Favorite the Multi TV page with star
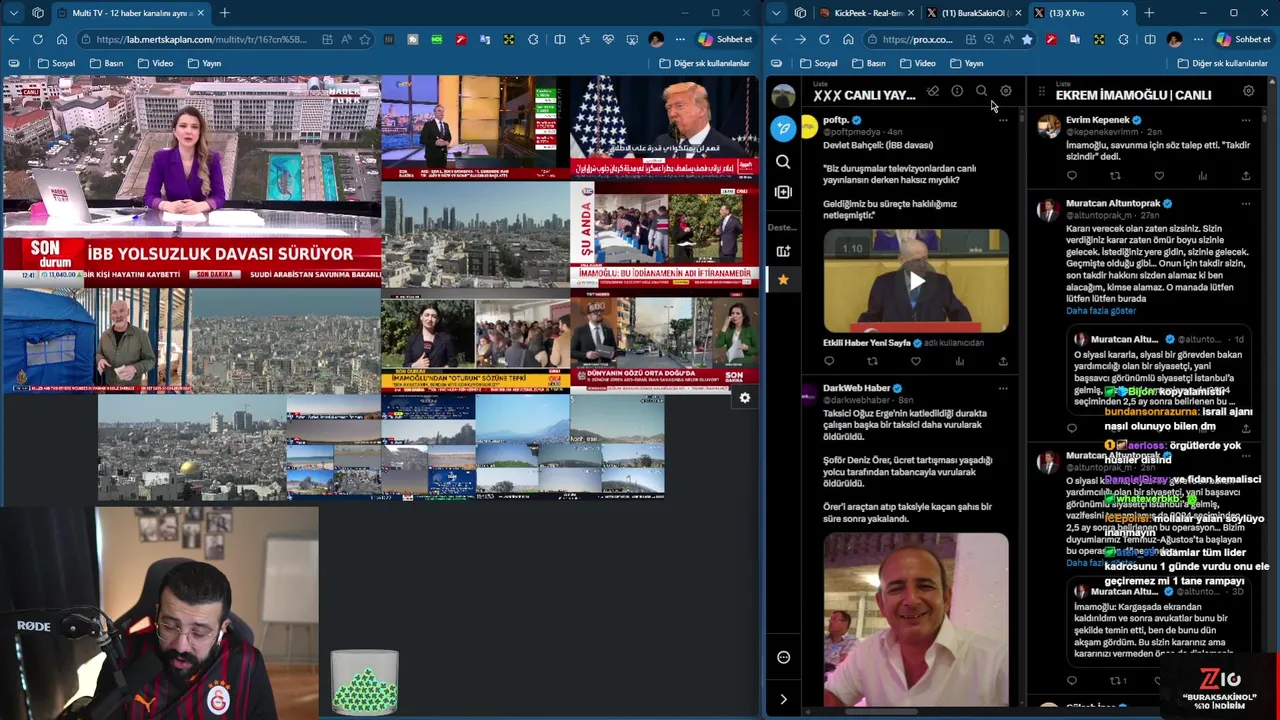 pyautogui.click(x=364, y=39)
